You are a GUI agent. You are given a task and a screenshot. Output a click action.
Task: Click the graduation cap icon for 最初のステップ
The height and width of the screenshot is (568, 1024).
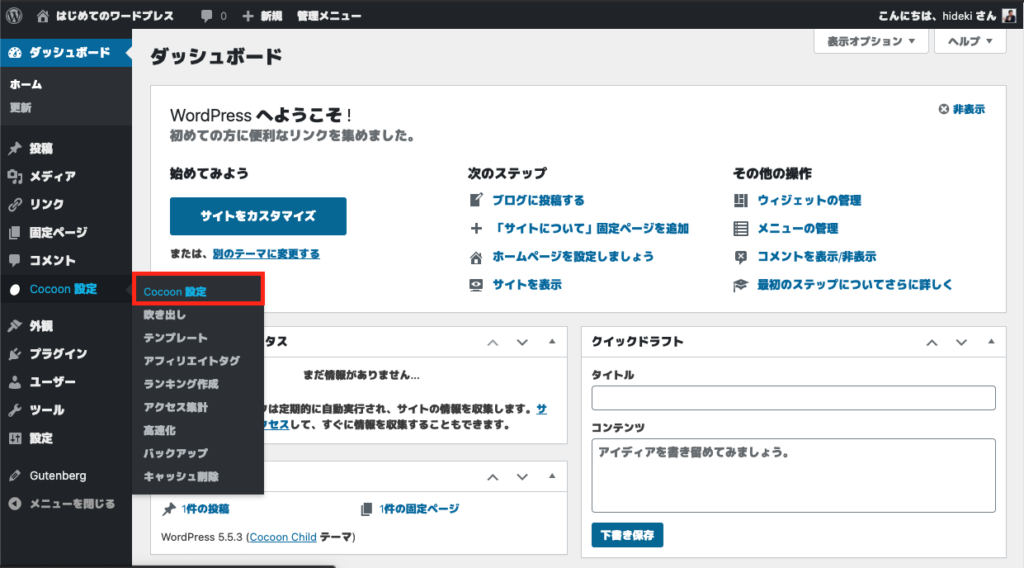tap(741, 285)
